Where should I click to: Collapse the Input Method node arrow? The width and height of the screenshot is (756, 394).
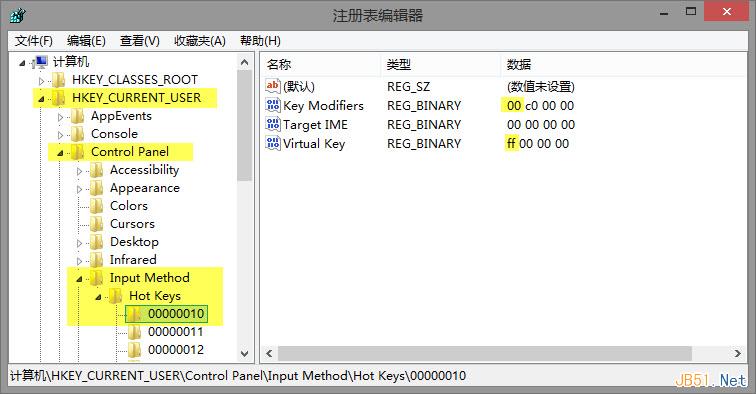coord(80,279)
